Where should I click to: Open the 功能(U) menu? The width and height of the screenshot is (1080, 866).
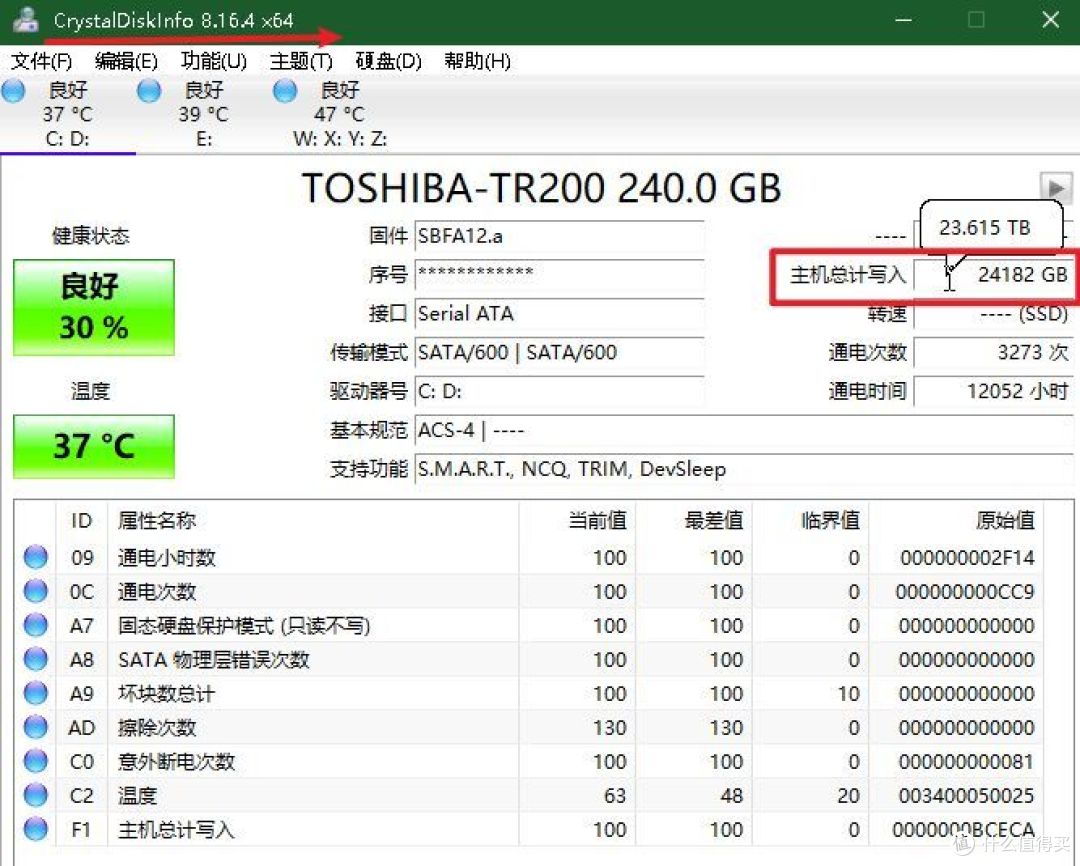point(214,61)
